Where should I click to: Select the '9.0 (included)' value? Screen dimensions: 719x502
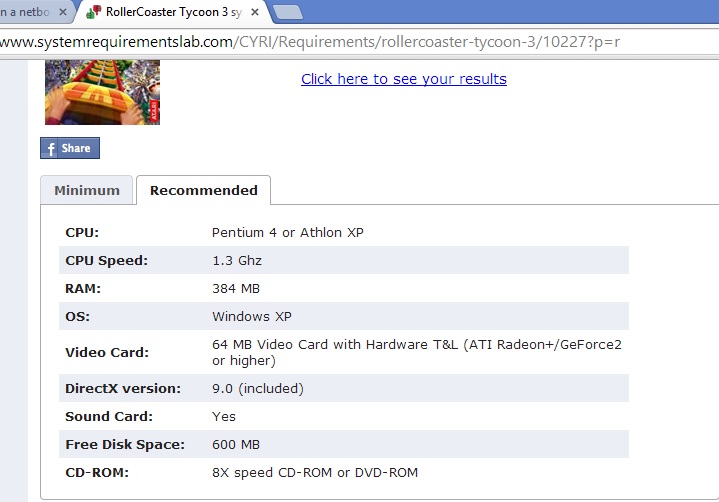pyautogui.click(x=258, y=388)
